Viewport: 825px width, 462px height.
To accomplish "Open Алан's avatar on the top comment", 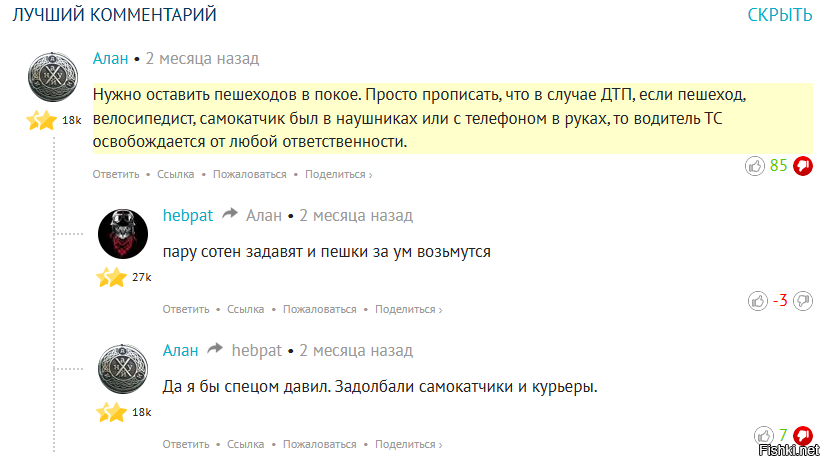I will coord(54,78).
